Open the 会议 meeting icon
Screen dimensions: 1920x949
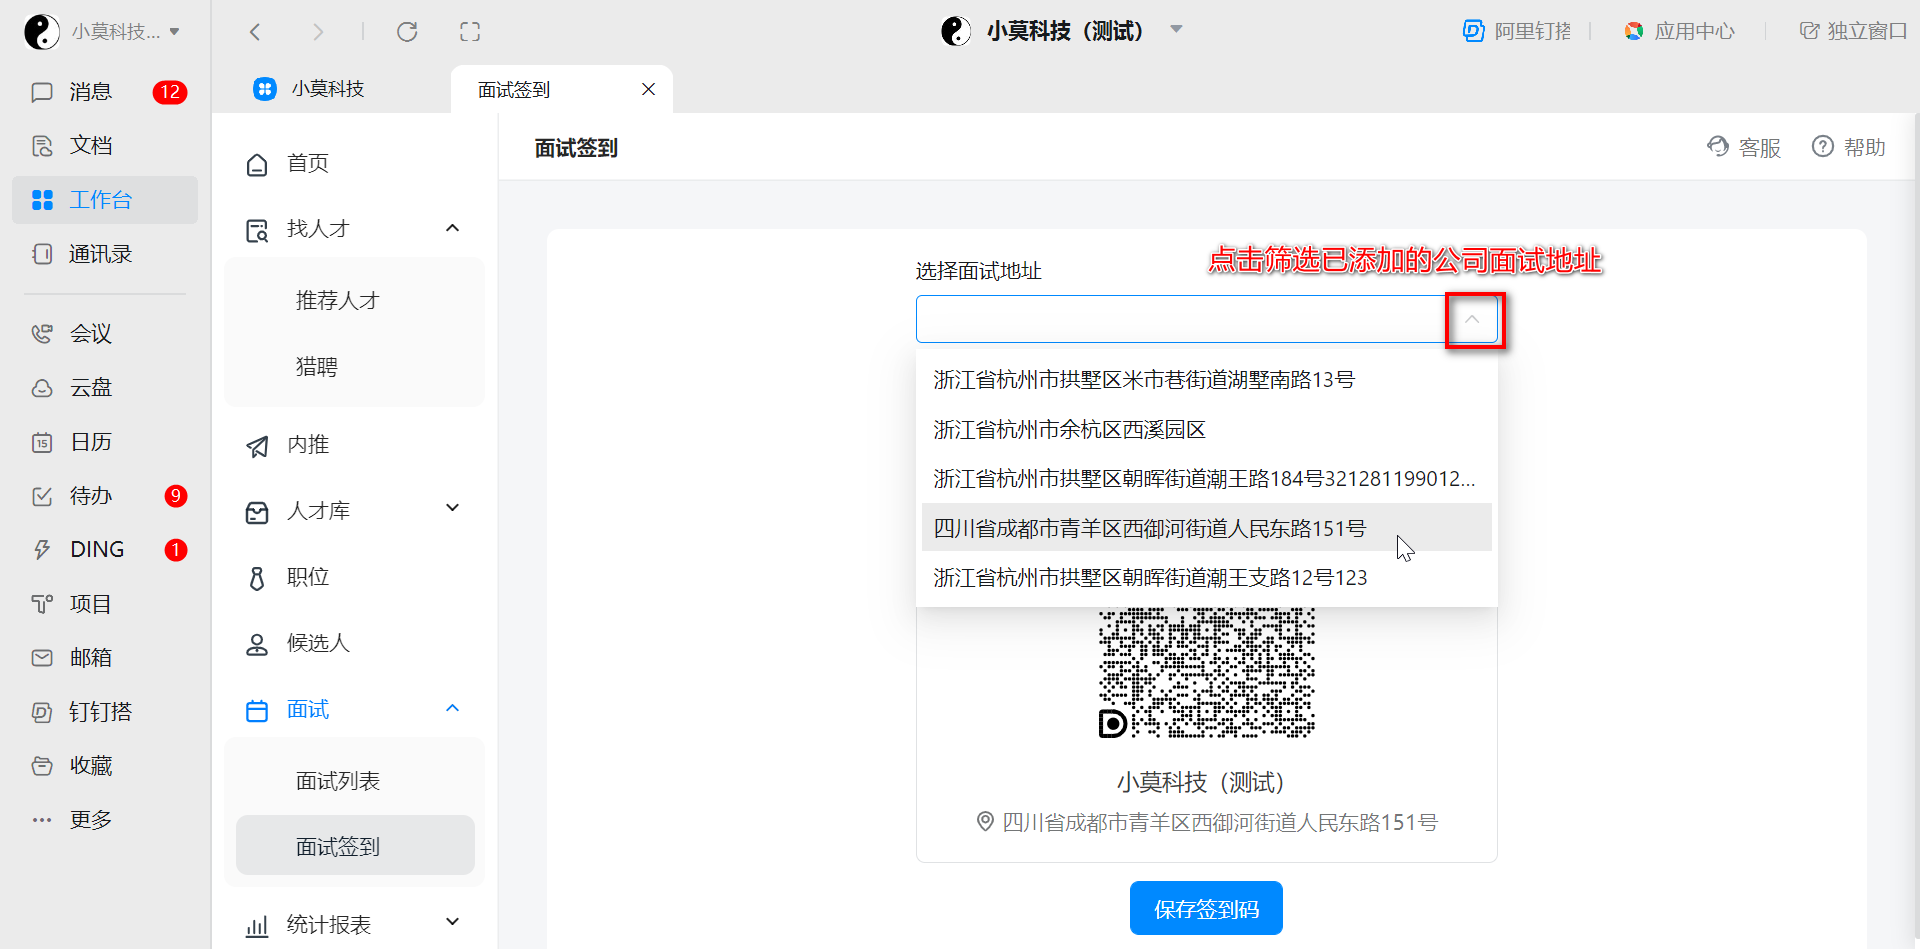coord(42,334)
